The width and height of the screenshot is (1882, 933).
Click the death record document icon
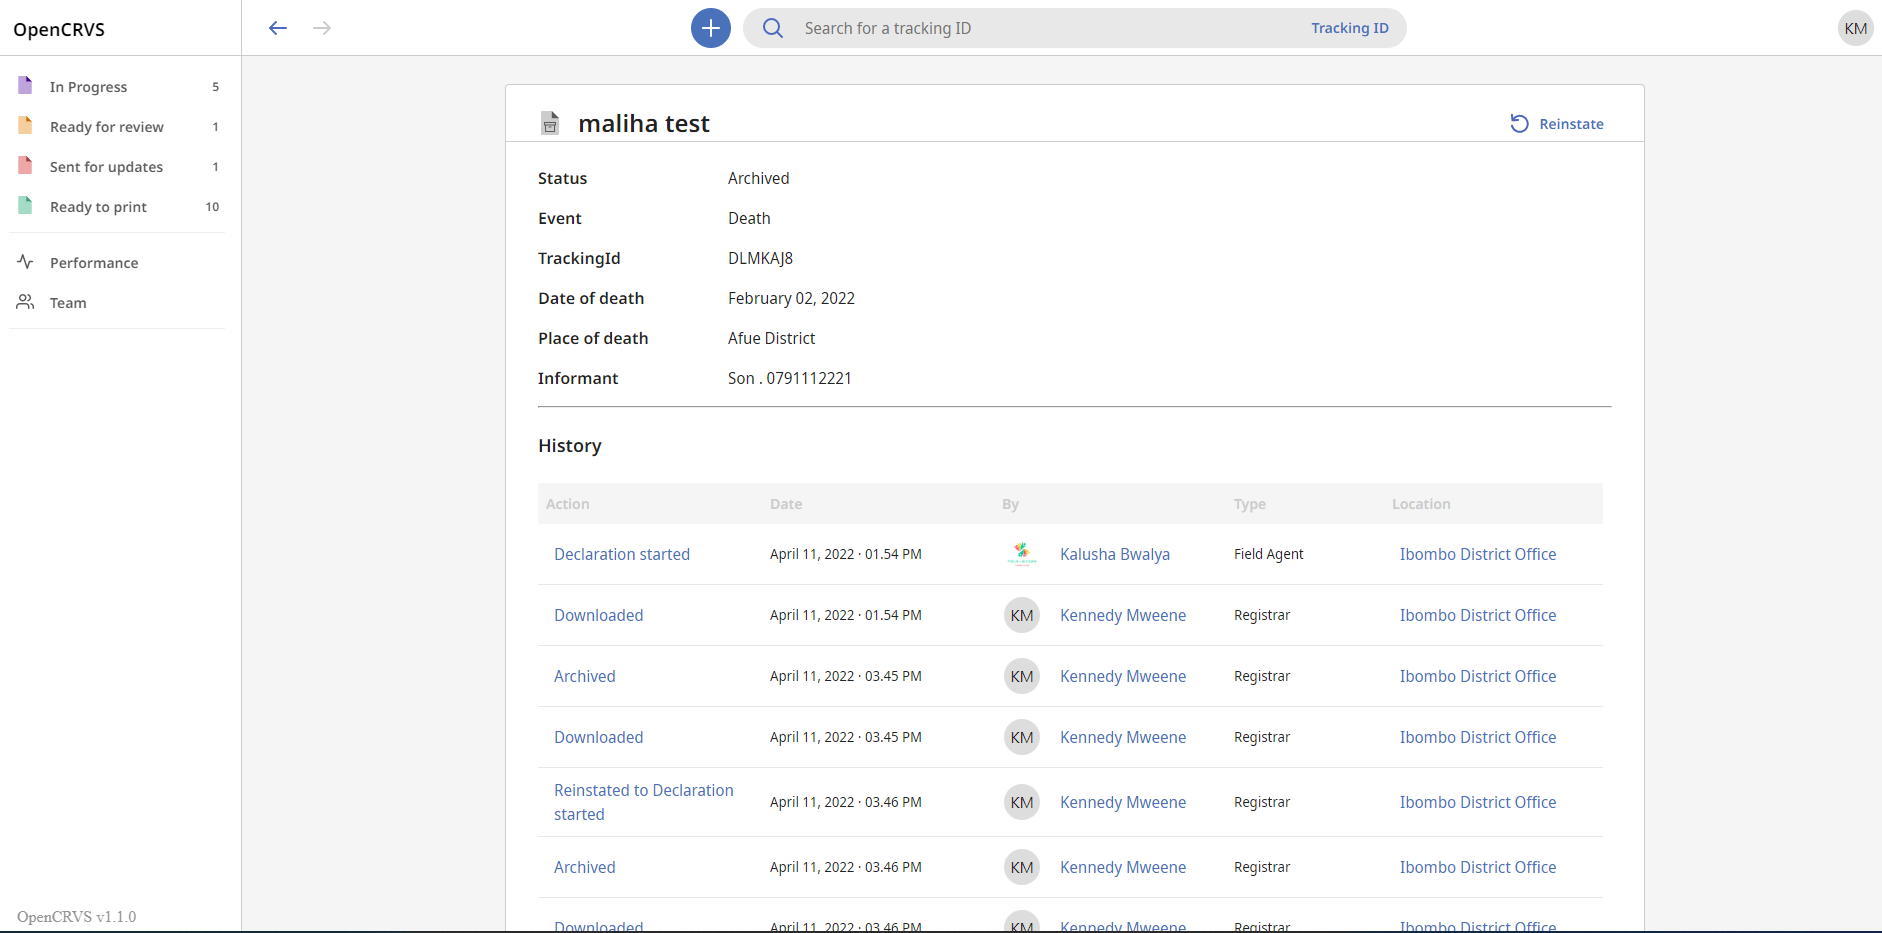pos(550,123)
